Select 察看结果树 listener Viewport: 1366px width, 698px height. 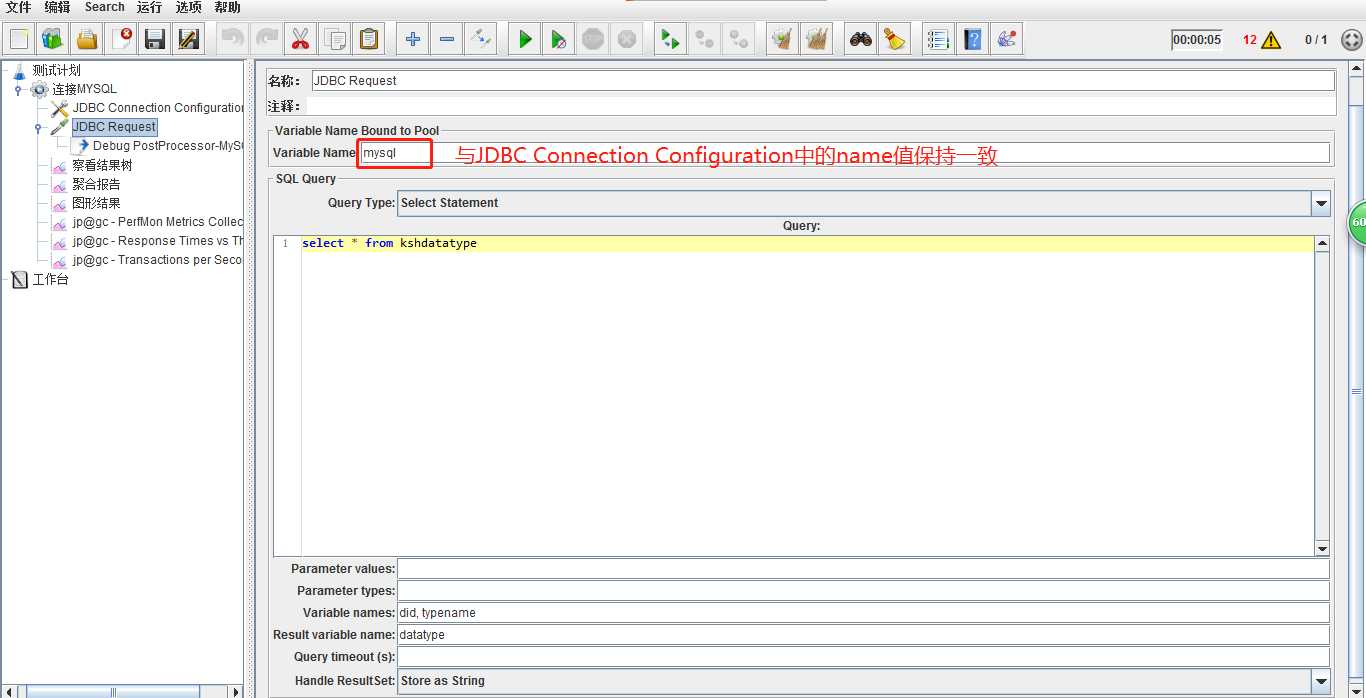[x=102, y=165]
